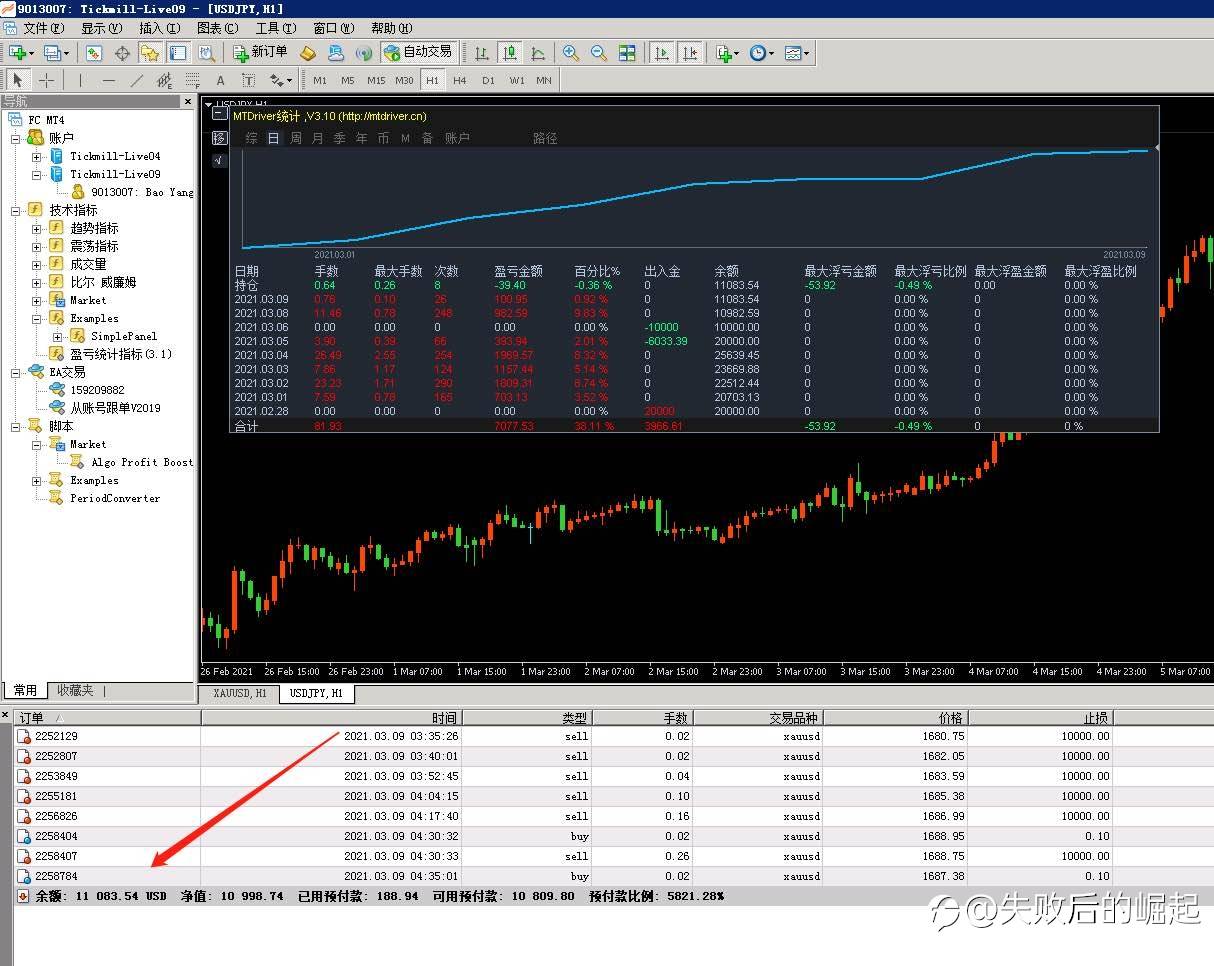The height and width of the screenshot is (966, 1214).
Task: Select the cursor arrow tool
Action: 18,80
